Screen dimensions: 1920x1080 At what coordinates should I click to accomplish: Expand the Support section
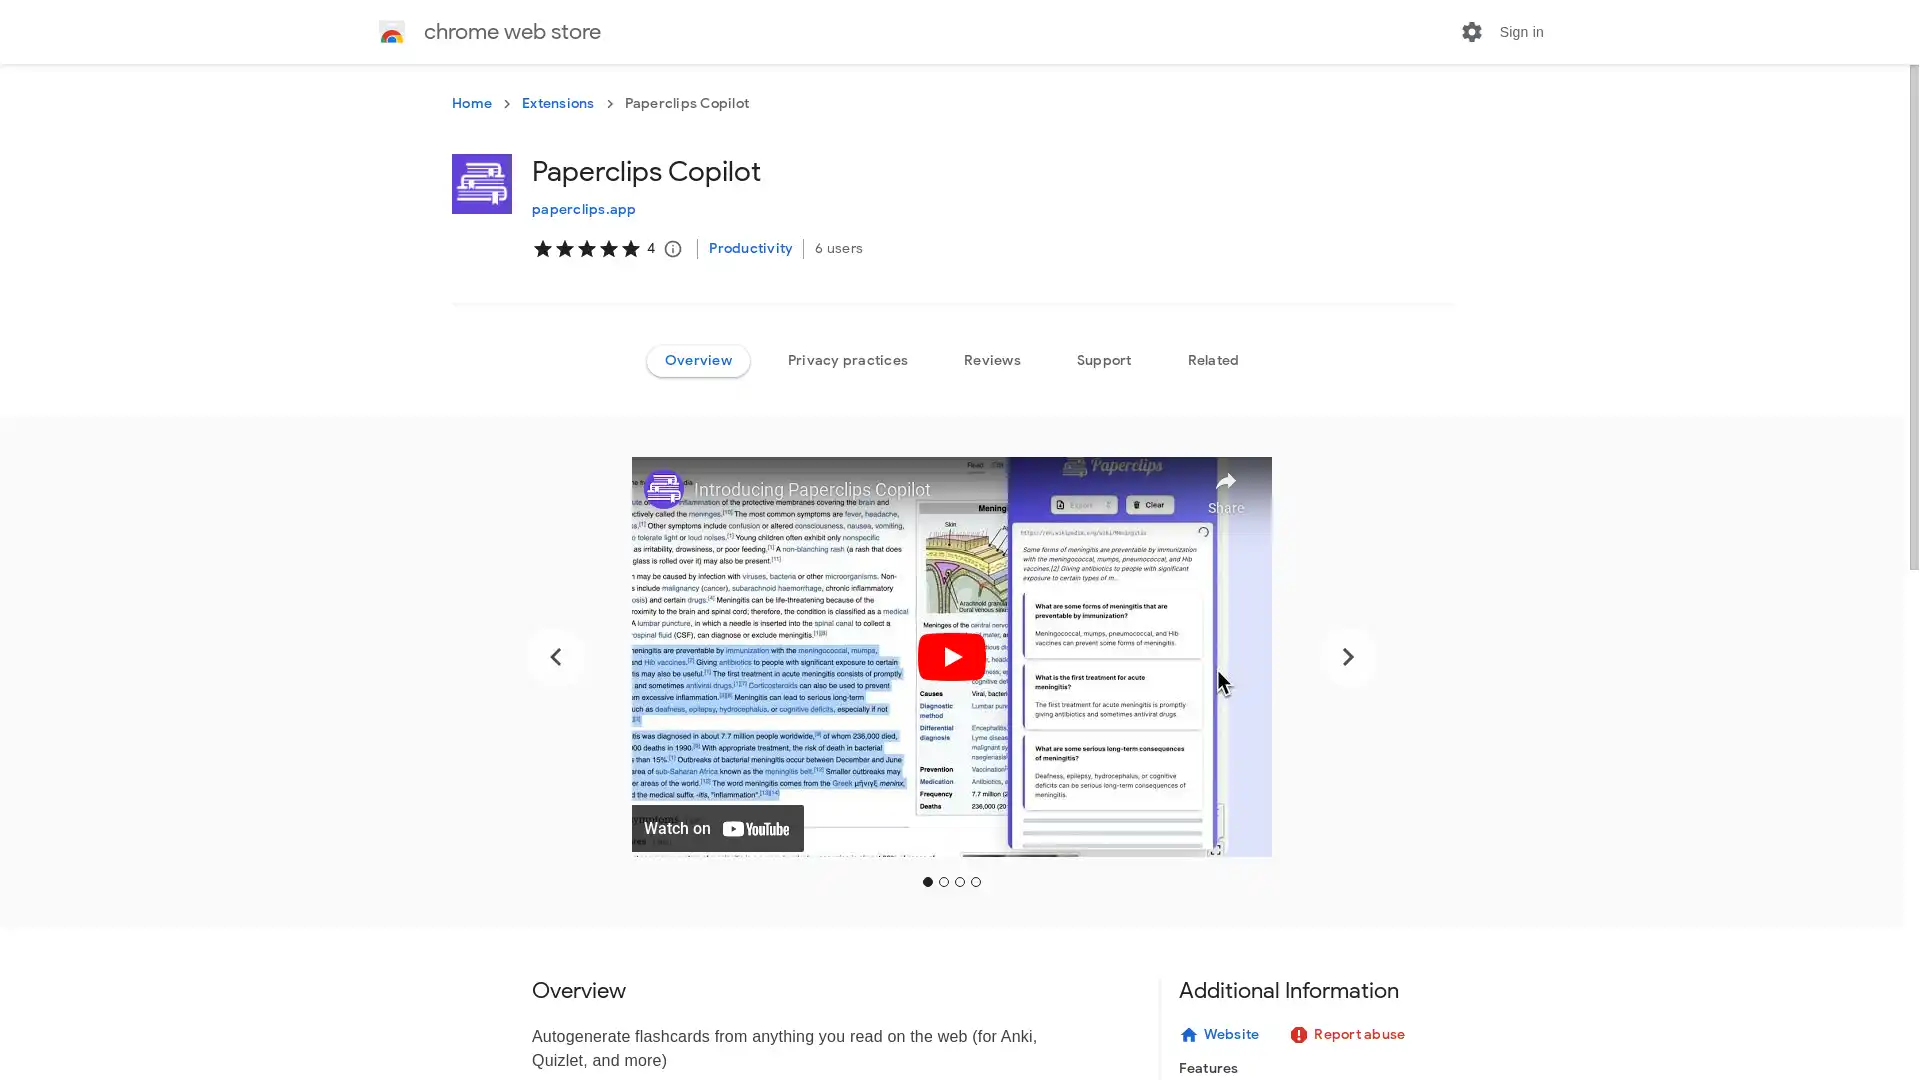[1104, 360]
